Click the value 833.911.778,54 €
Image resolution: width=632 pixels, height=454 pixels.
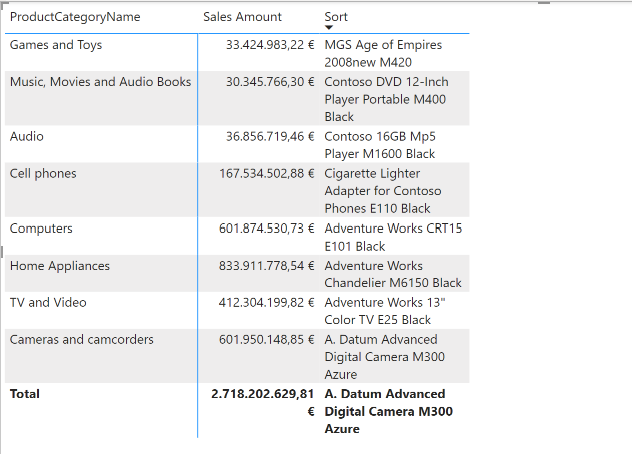point(266,266)
